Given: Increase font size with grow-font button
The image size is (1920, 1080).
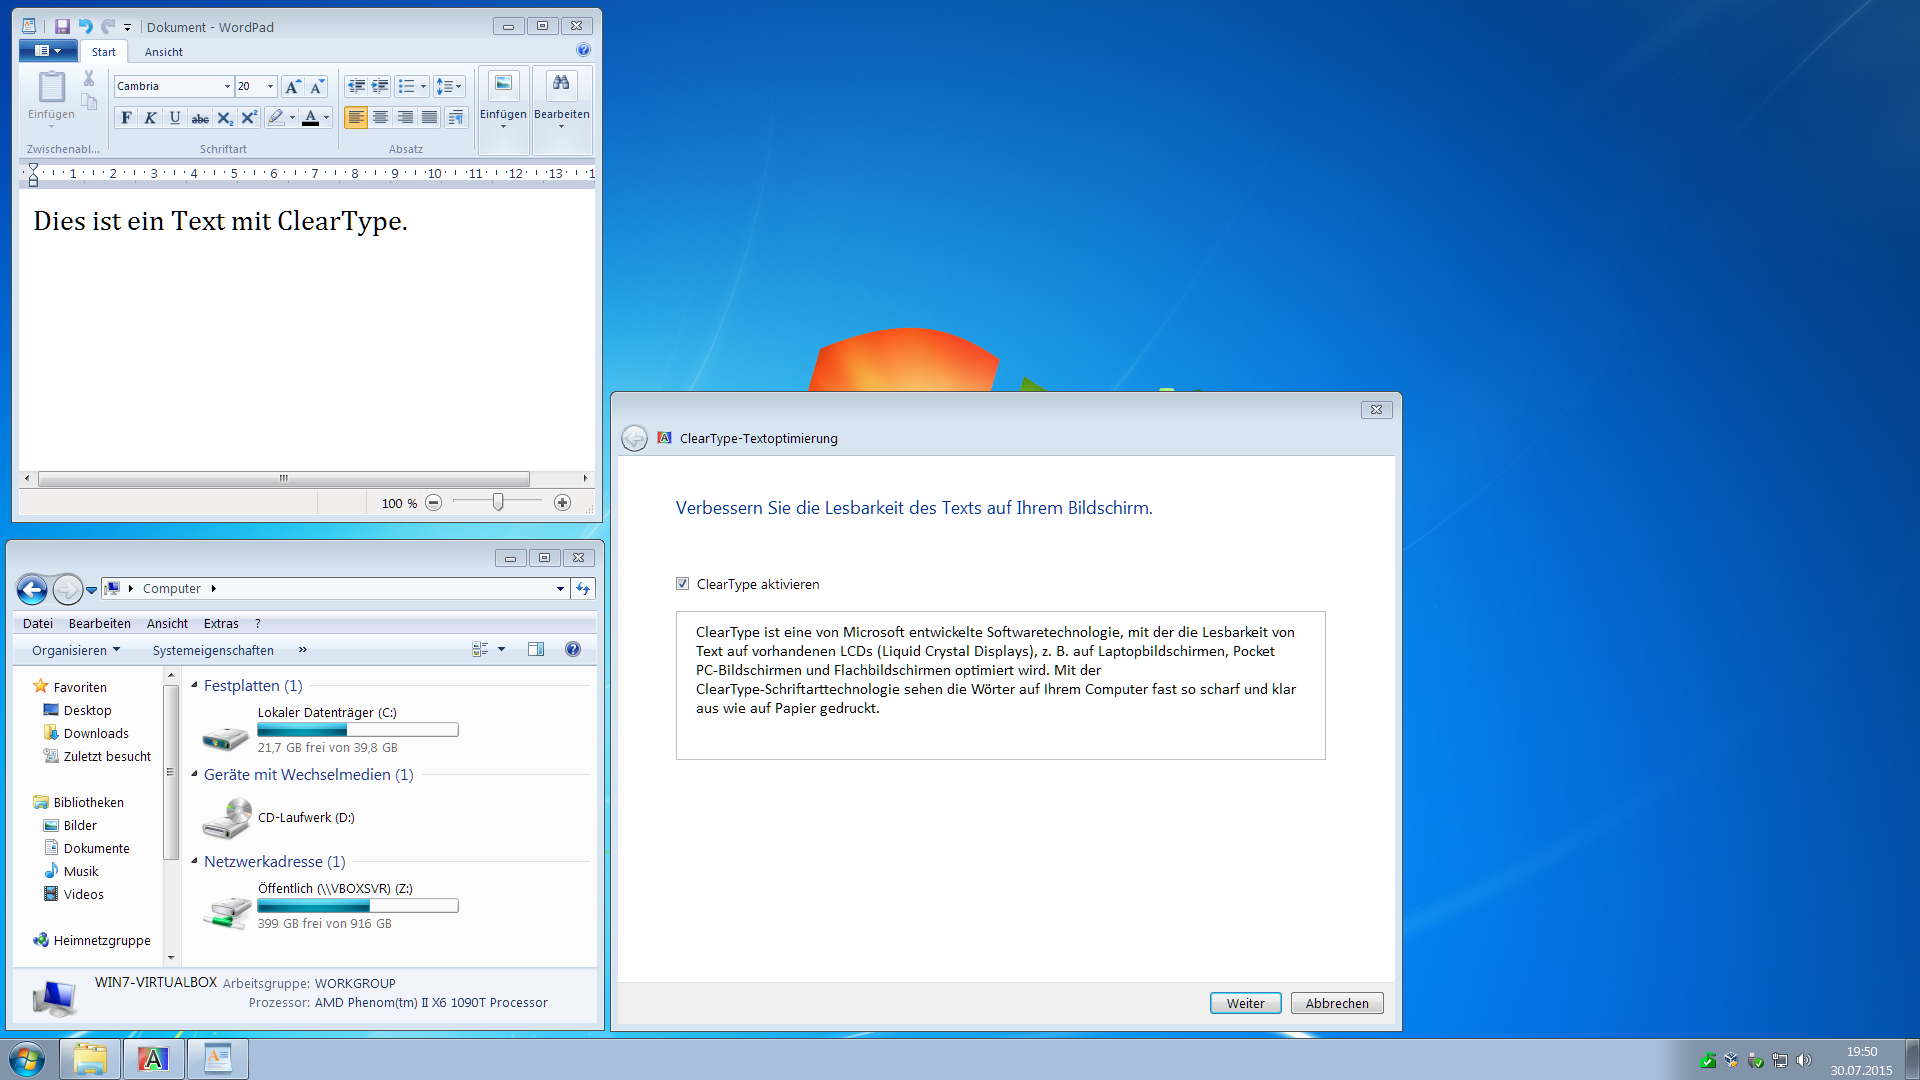Looking at the screenshot, I should (x=292, y=87).
